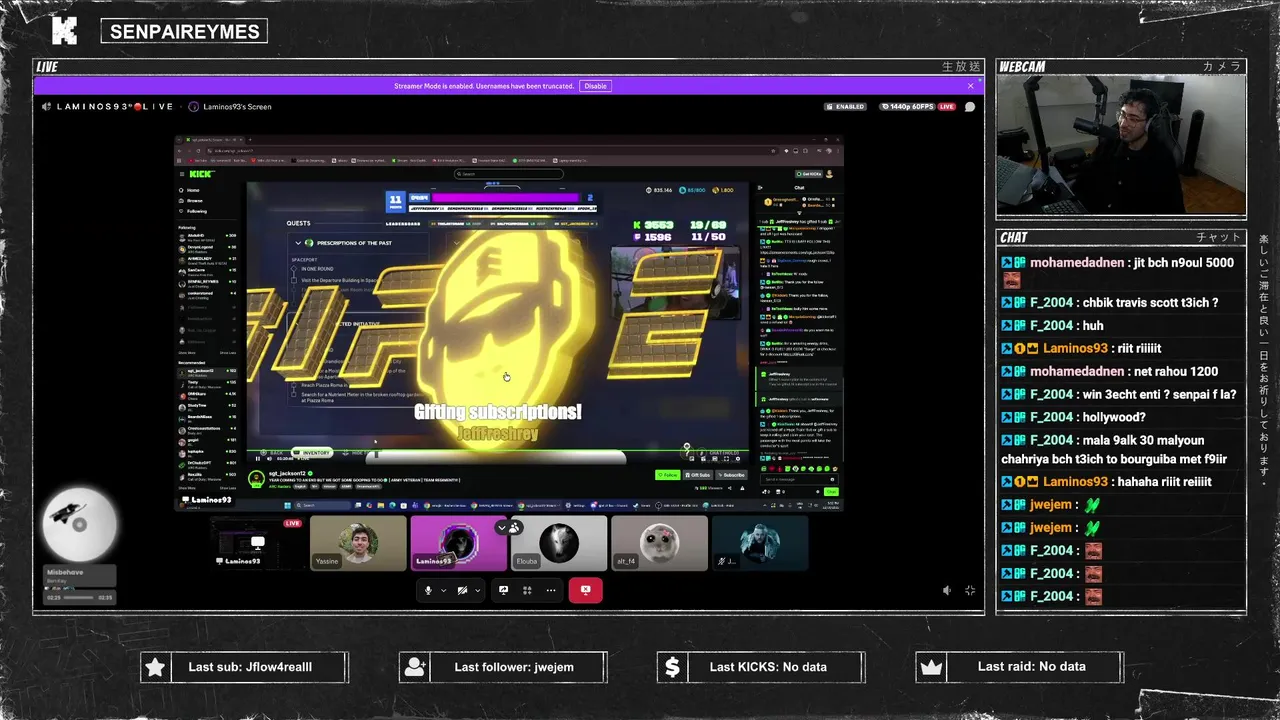Click the Misbehave album disc art
This screenshot has height=720, width=1280.
tap(79, 523)
